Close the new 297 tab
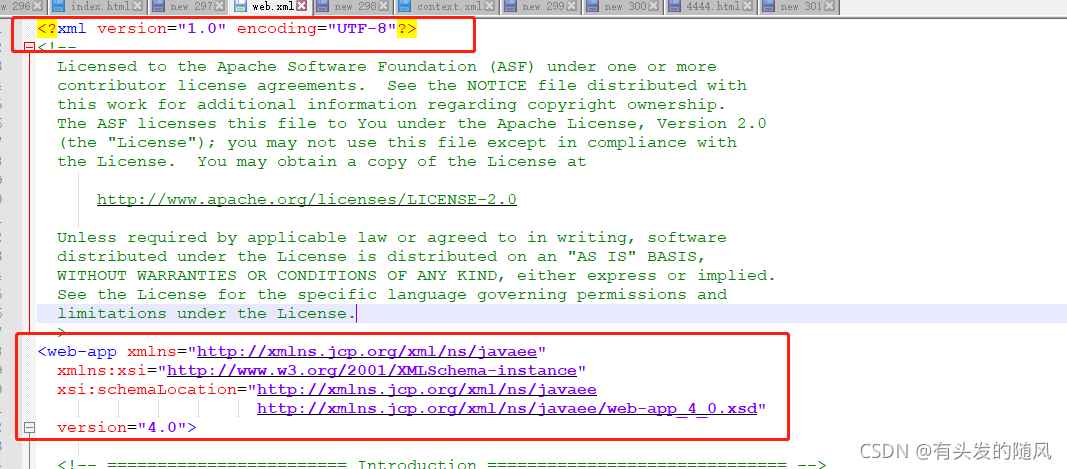Screen dimensions: 1067x469 (x=219, y=7)
